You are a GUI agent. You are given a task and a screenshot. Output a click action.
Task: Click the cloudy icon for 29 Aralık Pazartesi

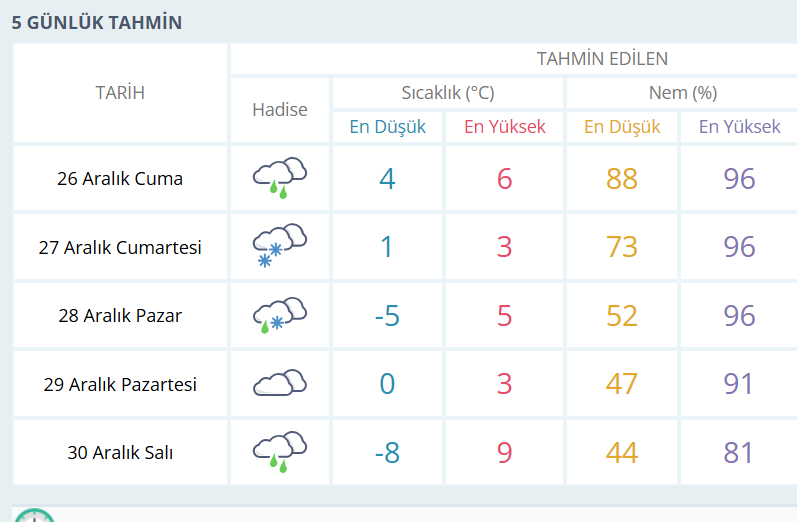point(279,383)
